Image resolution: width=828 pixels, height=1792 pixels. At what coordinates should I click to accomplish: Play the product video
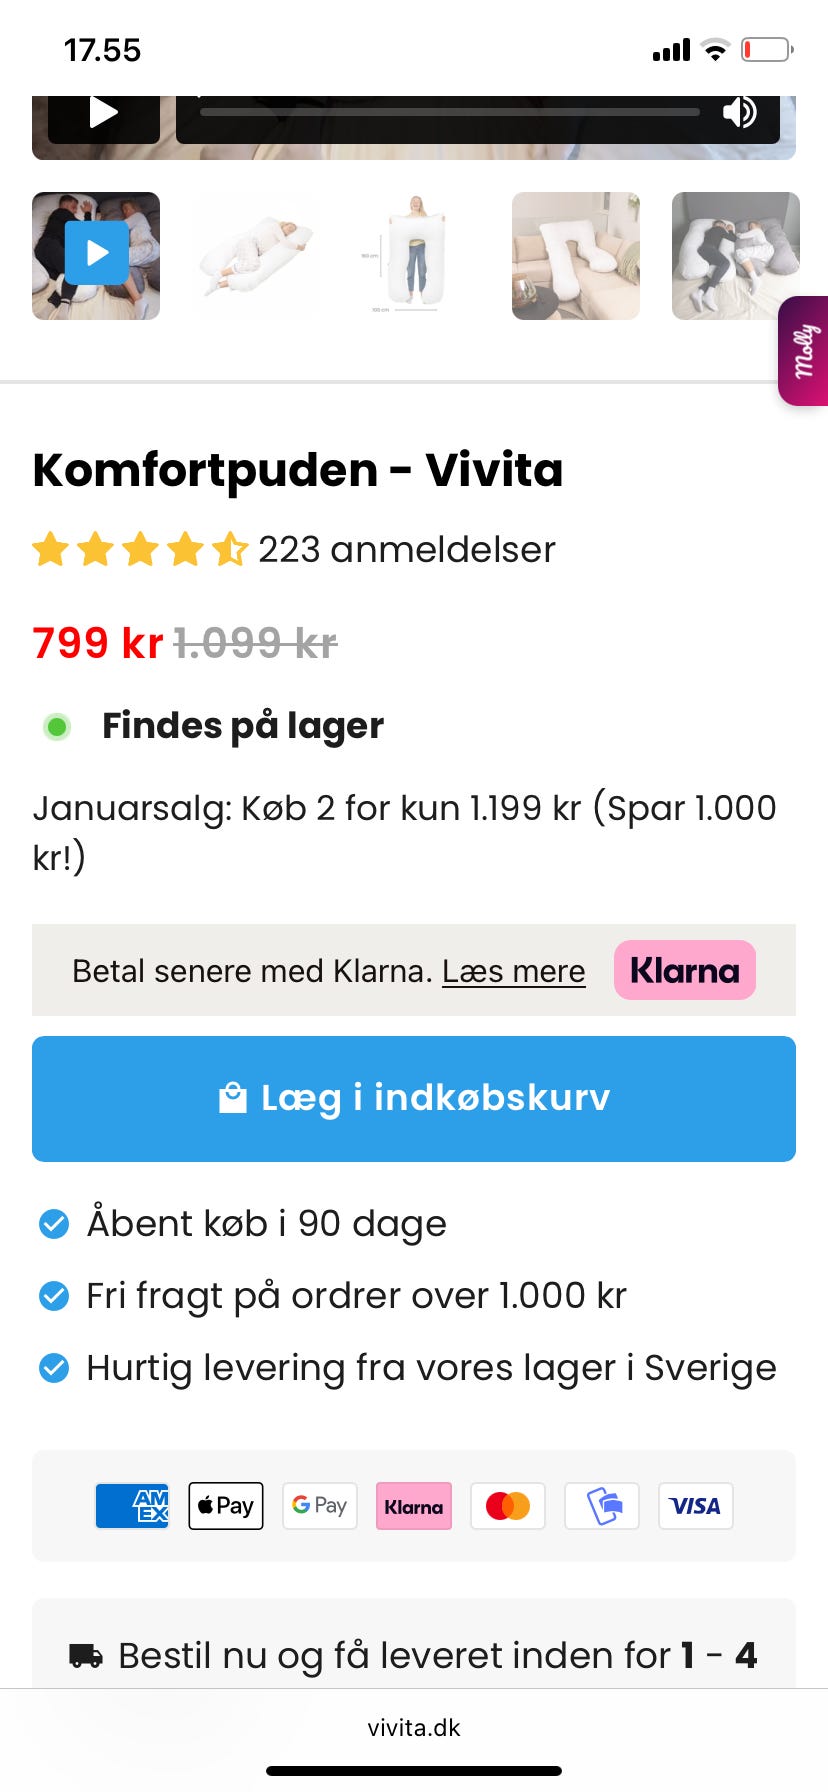tap(101, 112)
